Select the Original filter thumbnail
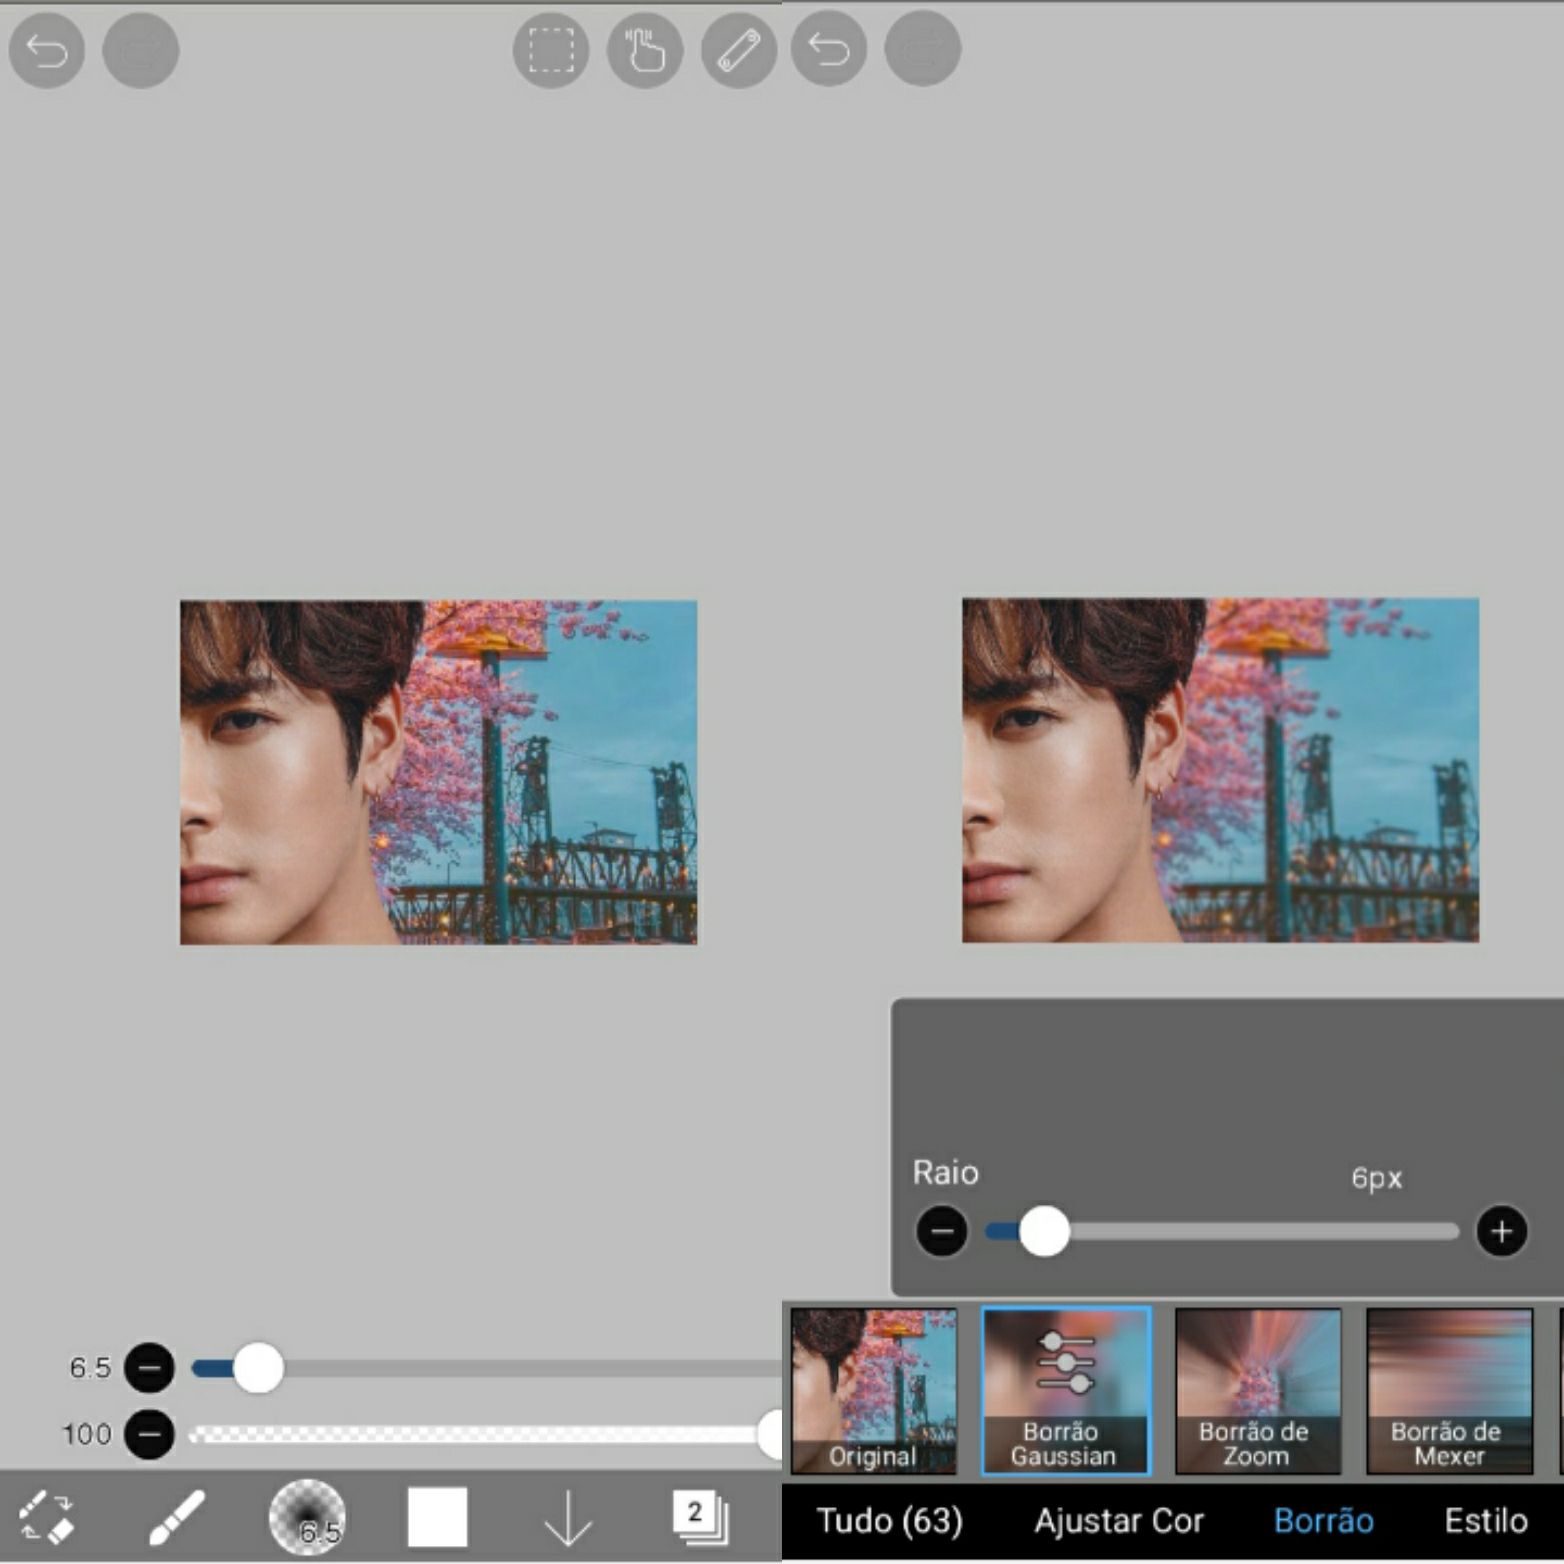This screenshot has height=1564, width=1564. point(873,1391)
